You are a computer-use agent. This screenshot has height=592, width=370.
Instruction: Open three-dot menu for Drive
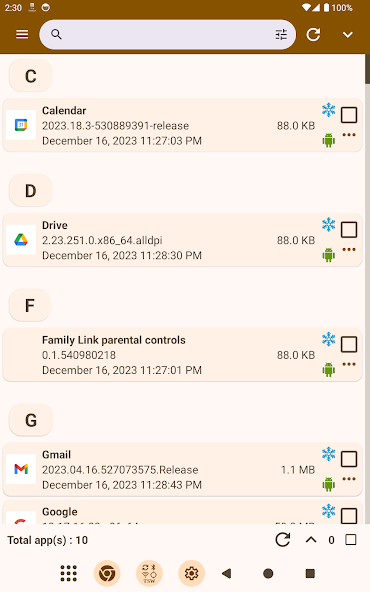coord(349,249)
